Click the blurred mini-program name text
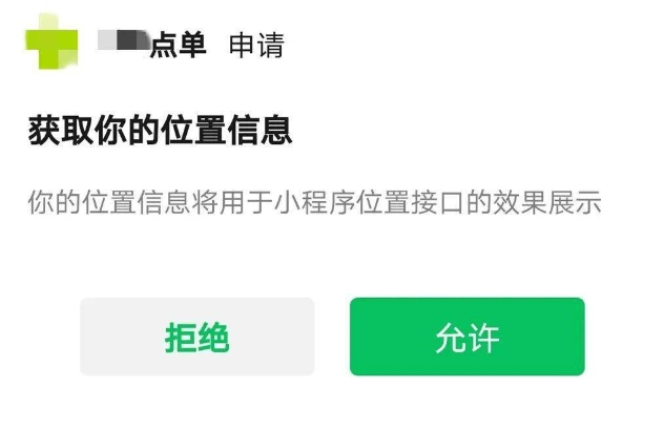 click(x=123, y=41)
